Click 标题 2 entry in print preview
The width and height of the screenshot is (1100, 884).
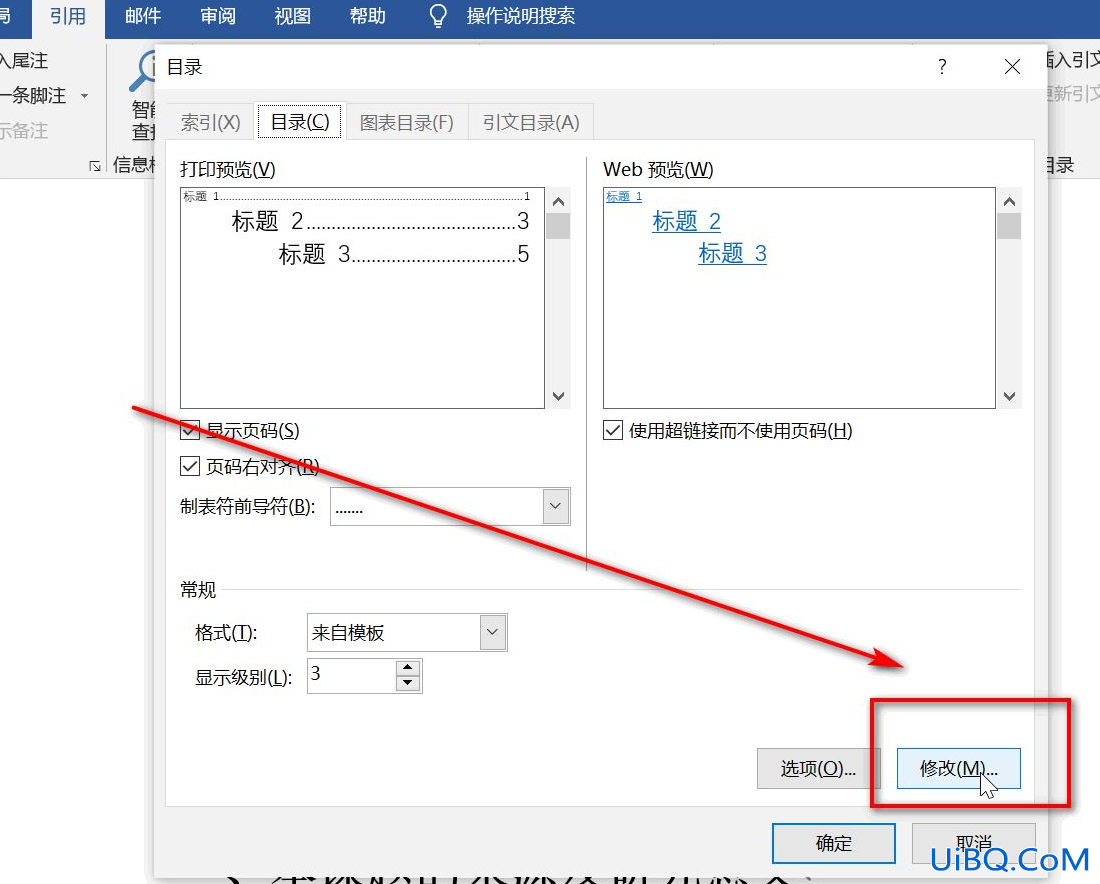(x=380, y=221)
